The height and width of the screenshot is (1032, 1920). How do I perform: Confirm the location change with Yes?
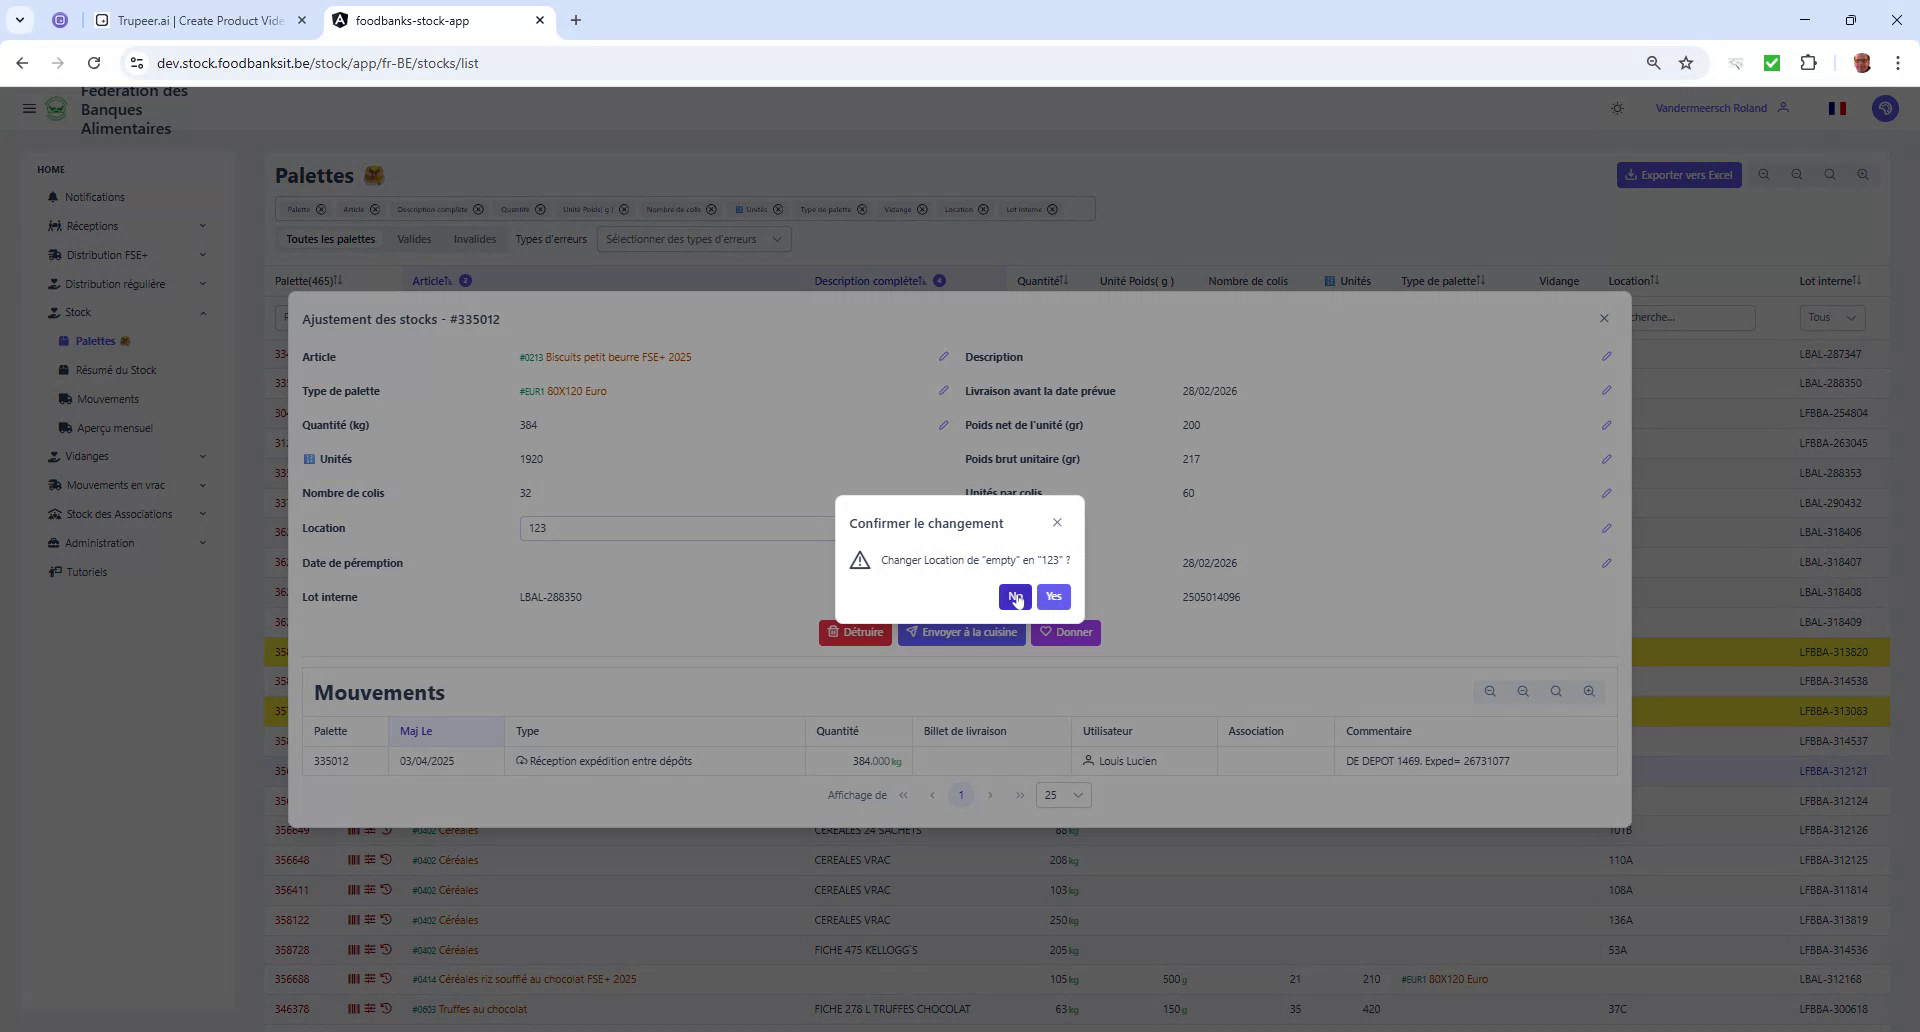click(1052, 597)
